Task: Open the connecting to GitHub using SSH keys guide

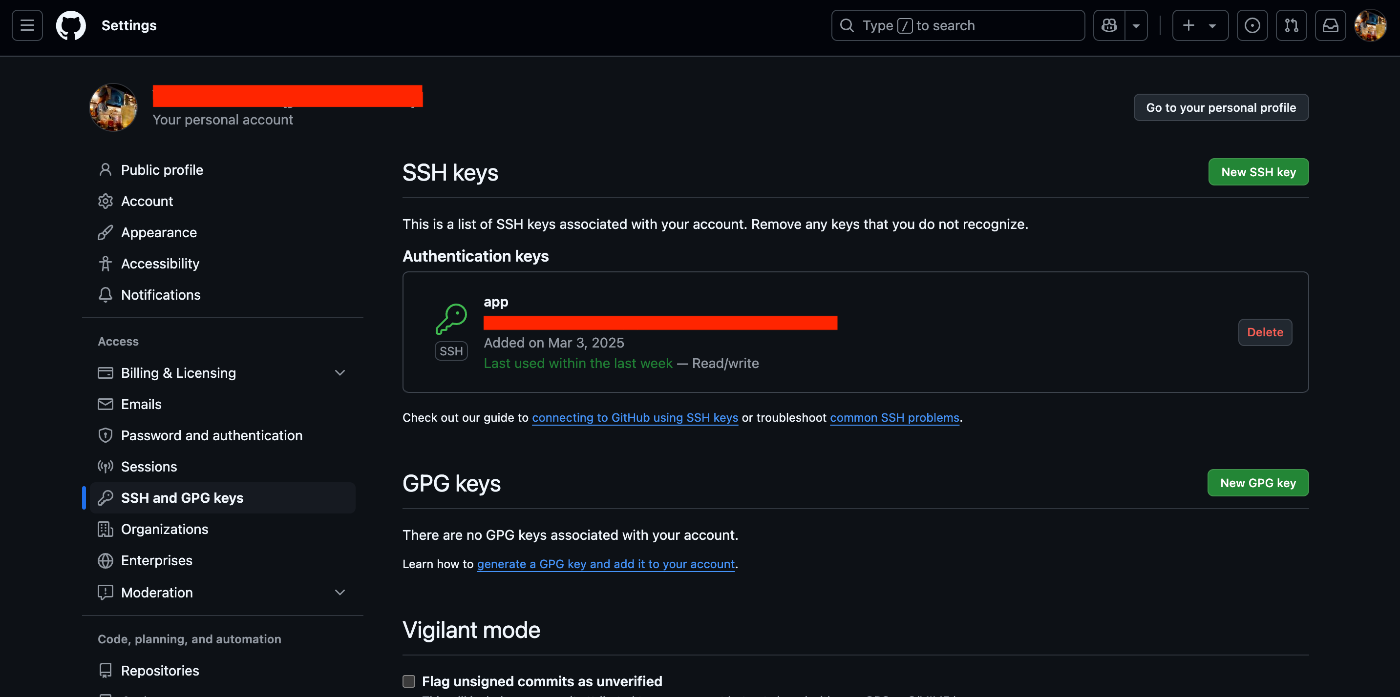Action: (635, 418)
